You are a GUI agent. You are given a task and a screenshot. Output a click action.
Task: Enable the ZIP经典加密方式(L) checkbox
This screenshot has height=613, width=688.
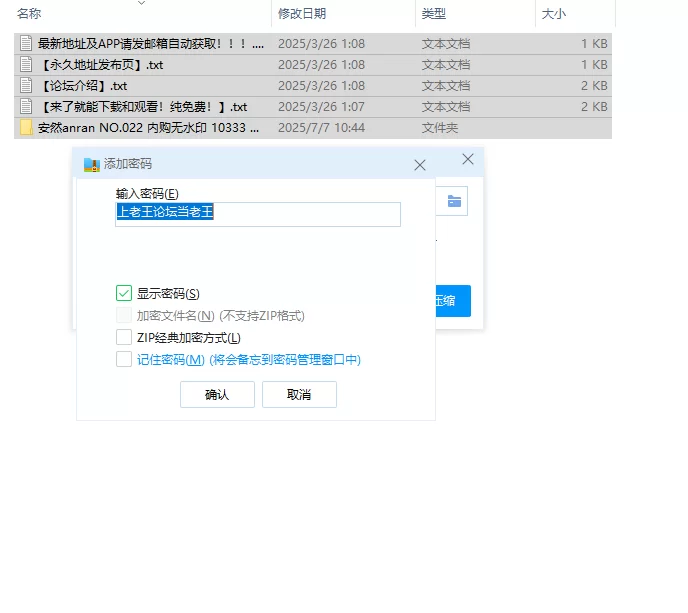coord(124,337)
